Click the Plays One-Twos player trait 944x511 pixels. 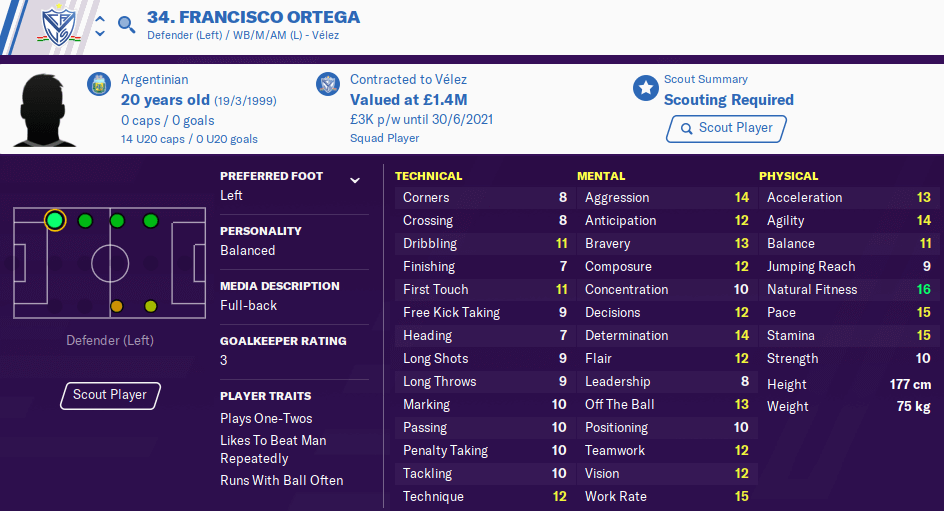click(x=266, y=418)
